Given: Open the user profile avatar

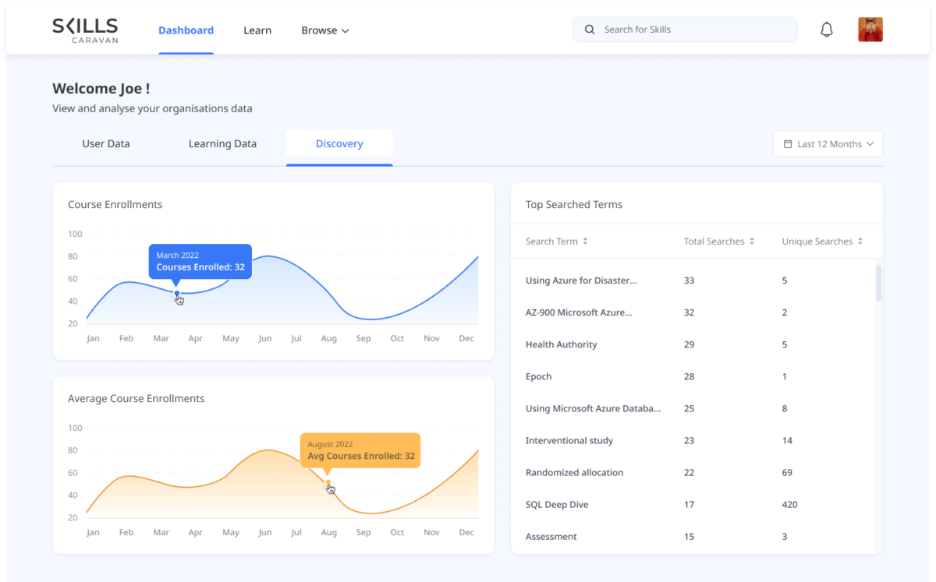Looking at the screenshot, I should (870, 30).
